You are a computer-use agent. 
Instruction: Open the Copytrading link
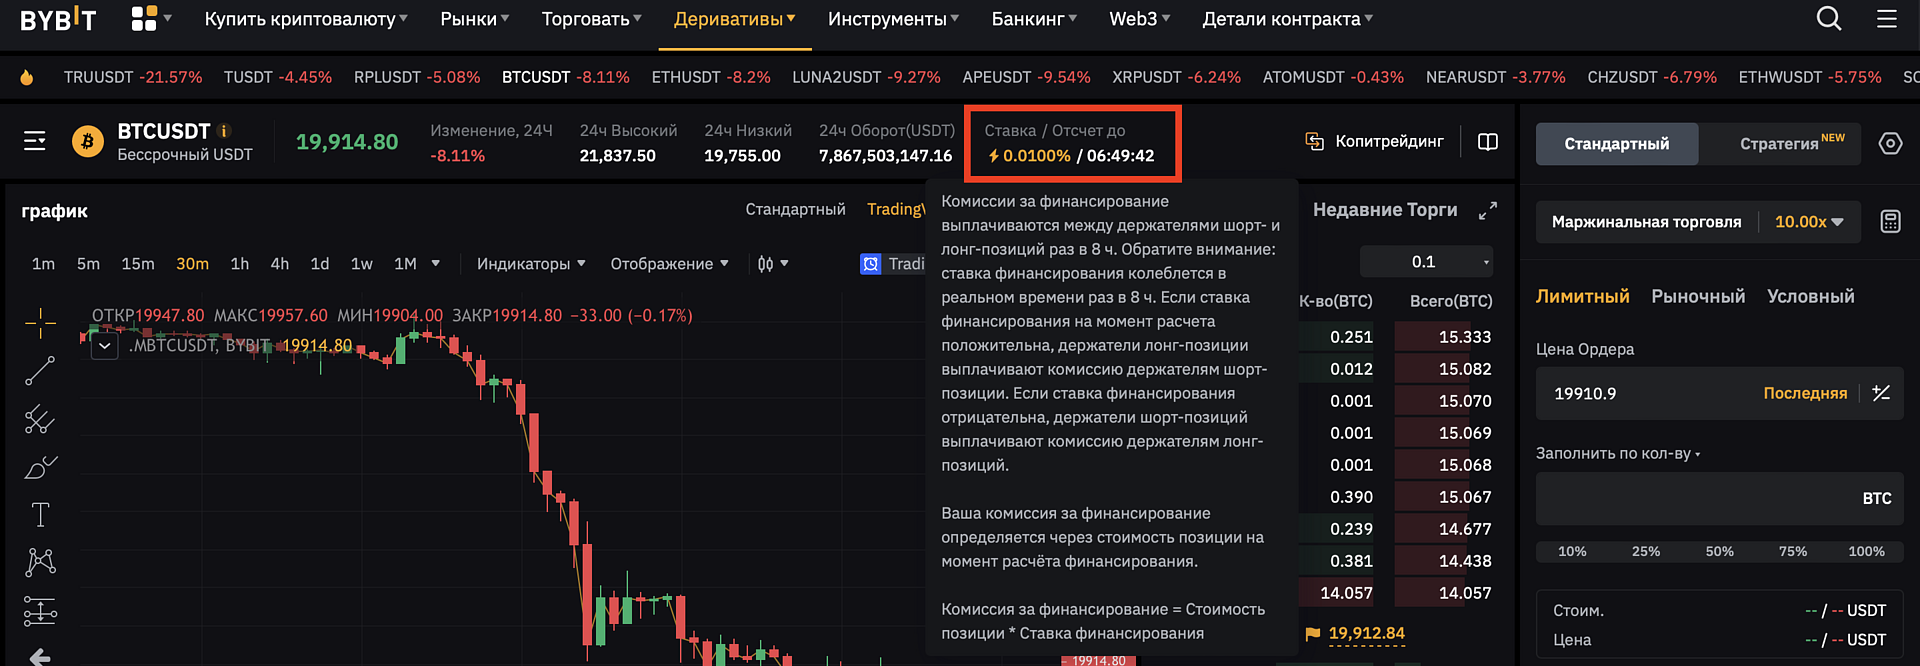[x=1389, y=141]
